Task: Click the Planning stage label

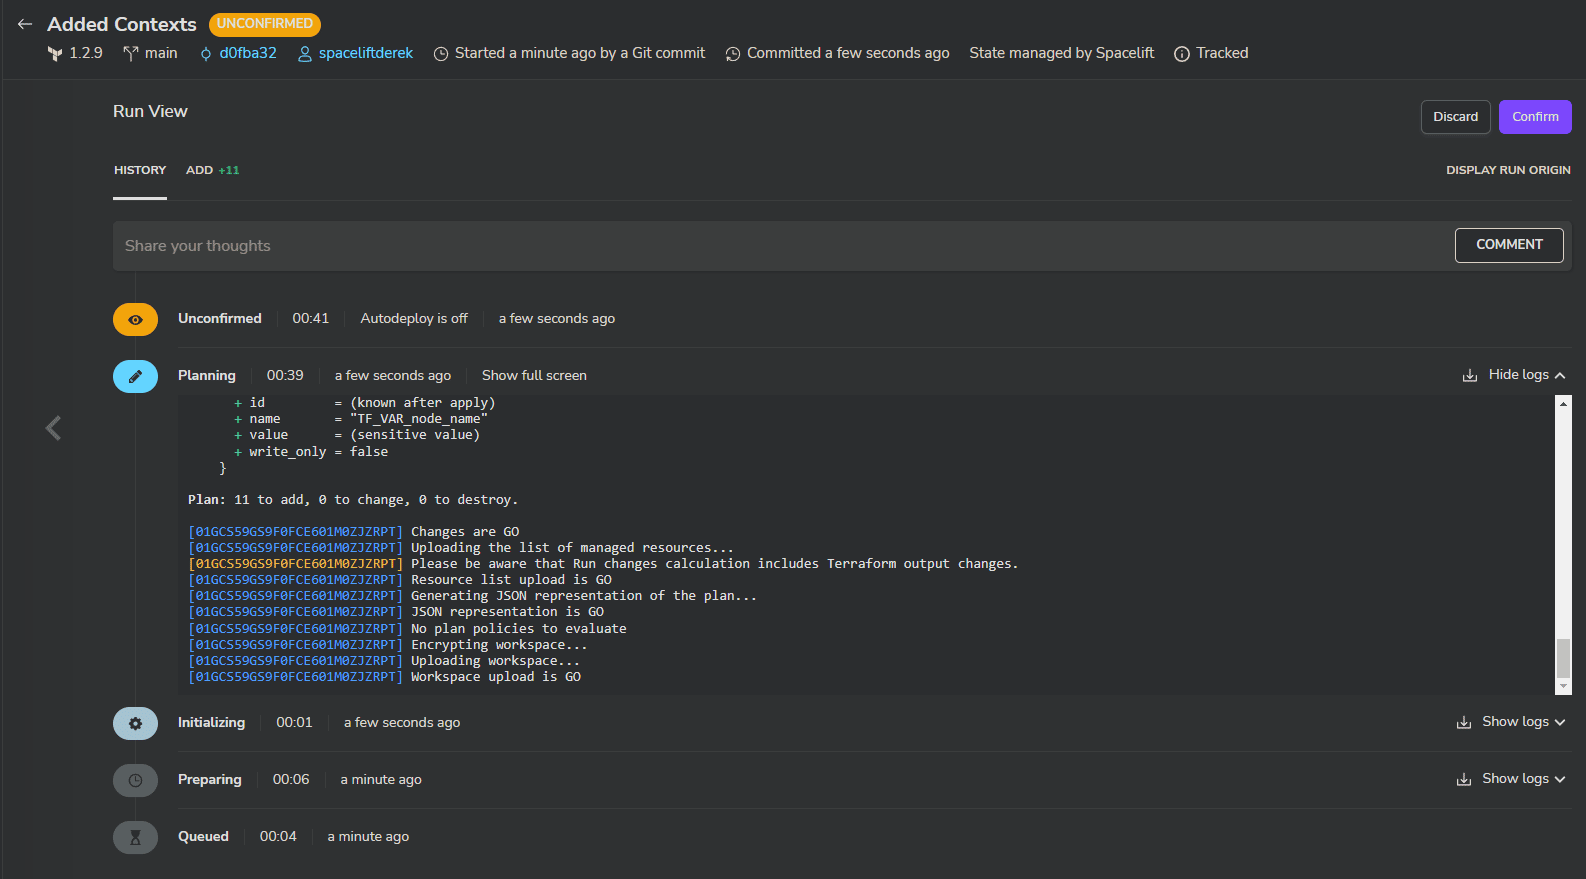Action: 207,376
